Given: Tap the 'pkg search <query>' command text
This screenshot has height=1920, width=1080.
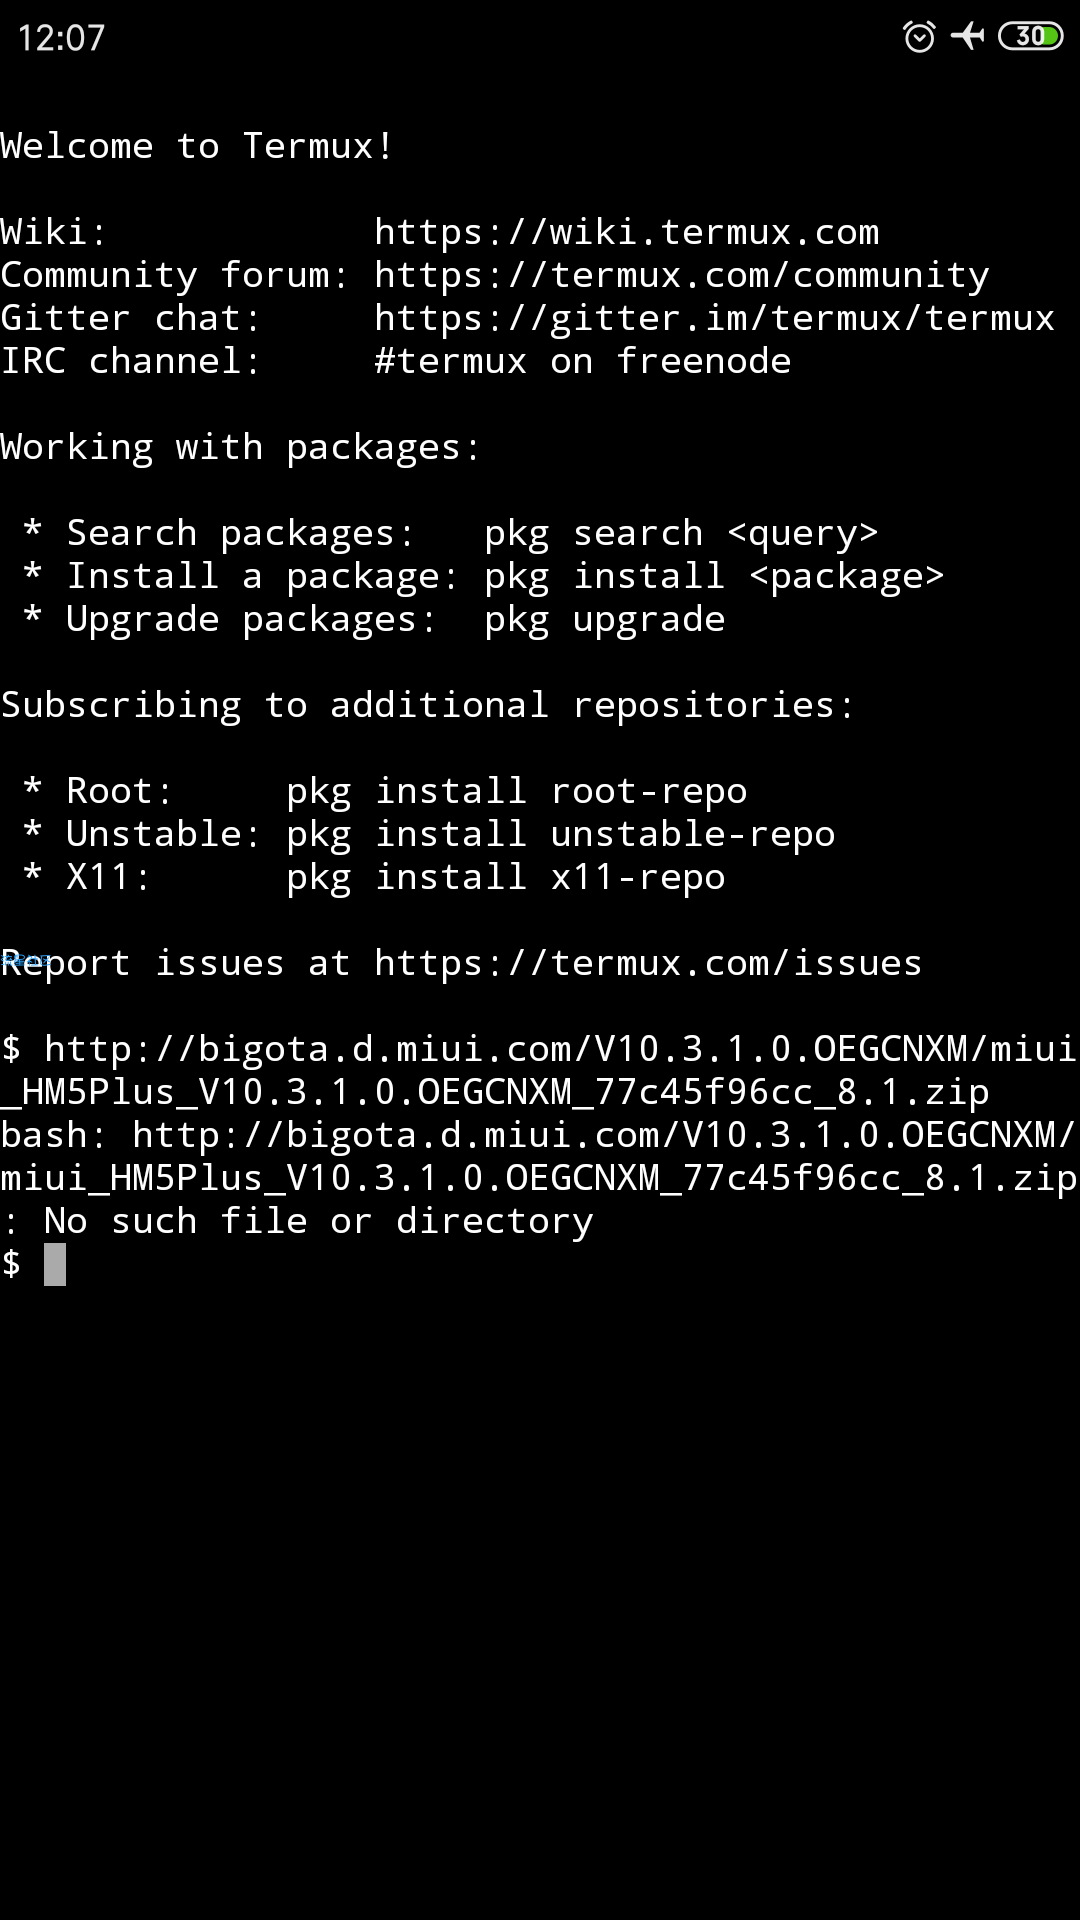Looking at the screenshot, I should click(x=682, y=534).
